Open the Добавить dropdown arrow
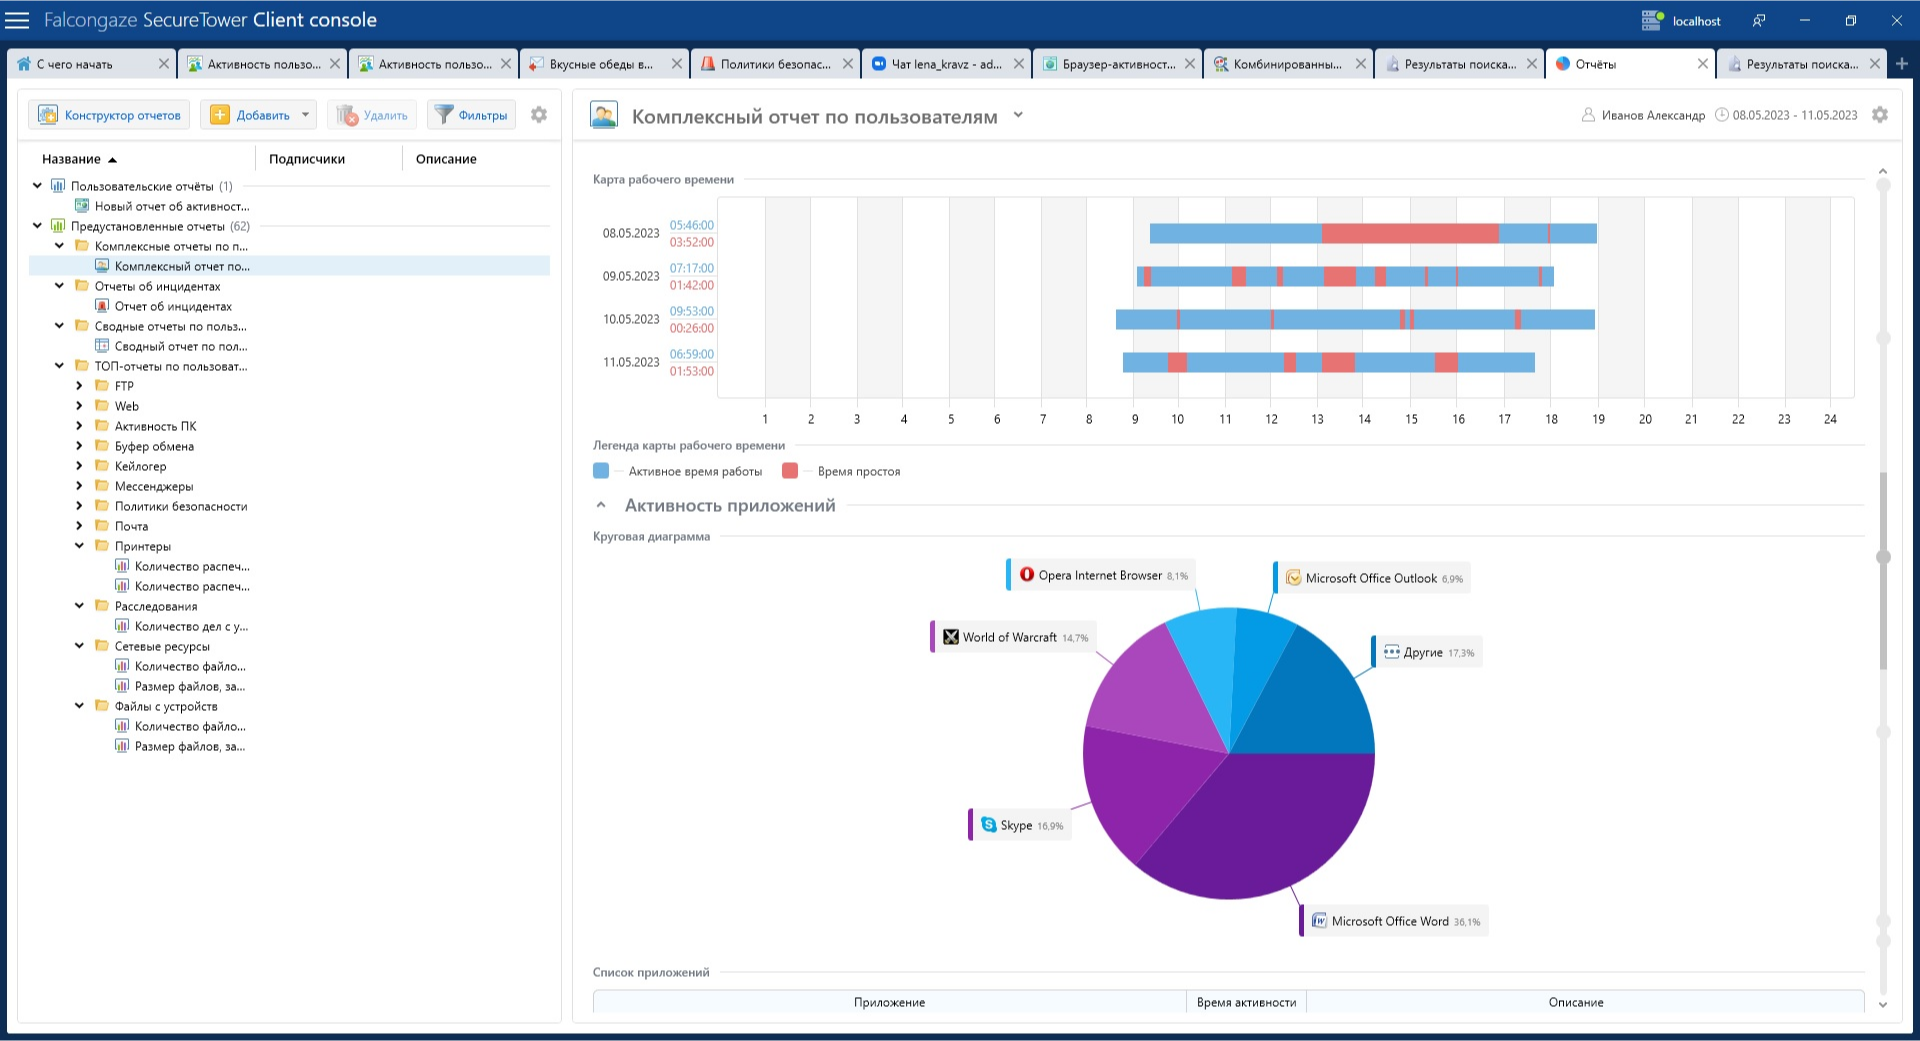1920x1041 pixels. 306,115
